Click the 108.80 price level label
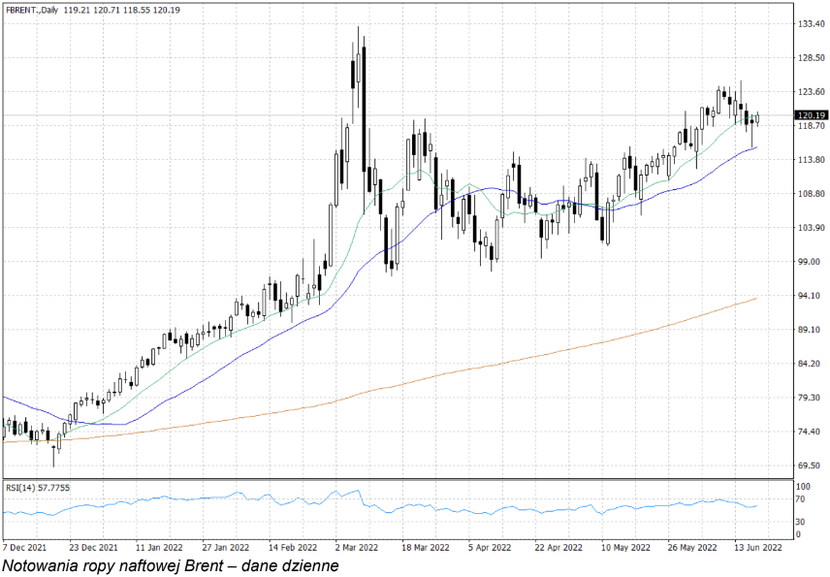The image size is (830, 577). (x=808, y=194)
